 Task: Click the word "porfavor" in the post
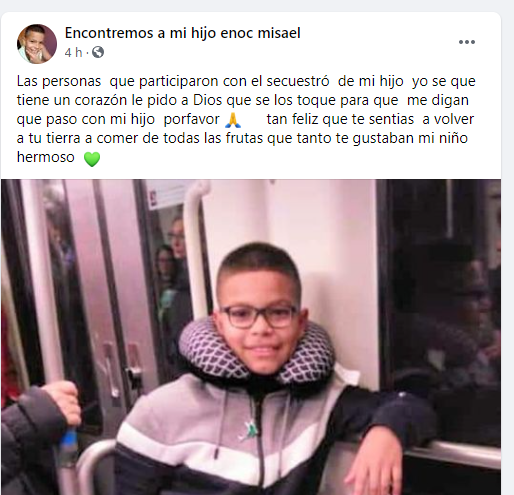(x=191, y=119)
